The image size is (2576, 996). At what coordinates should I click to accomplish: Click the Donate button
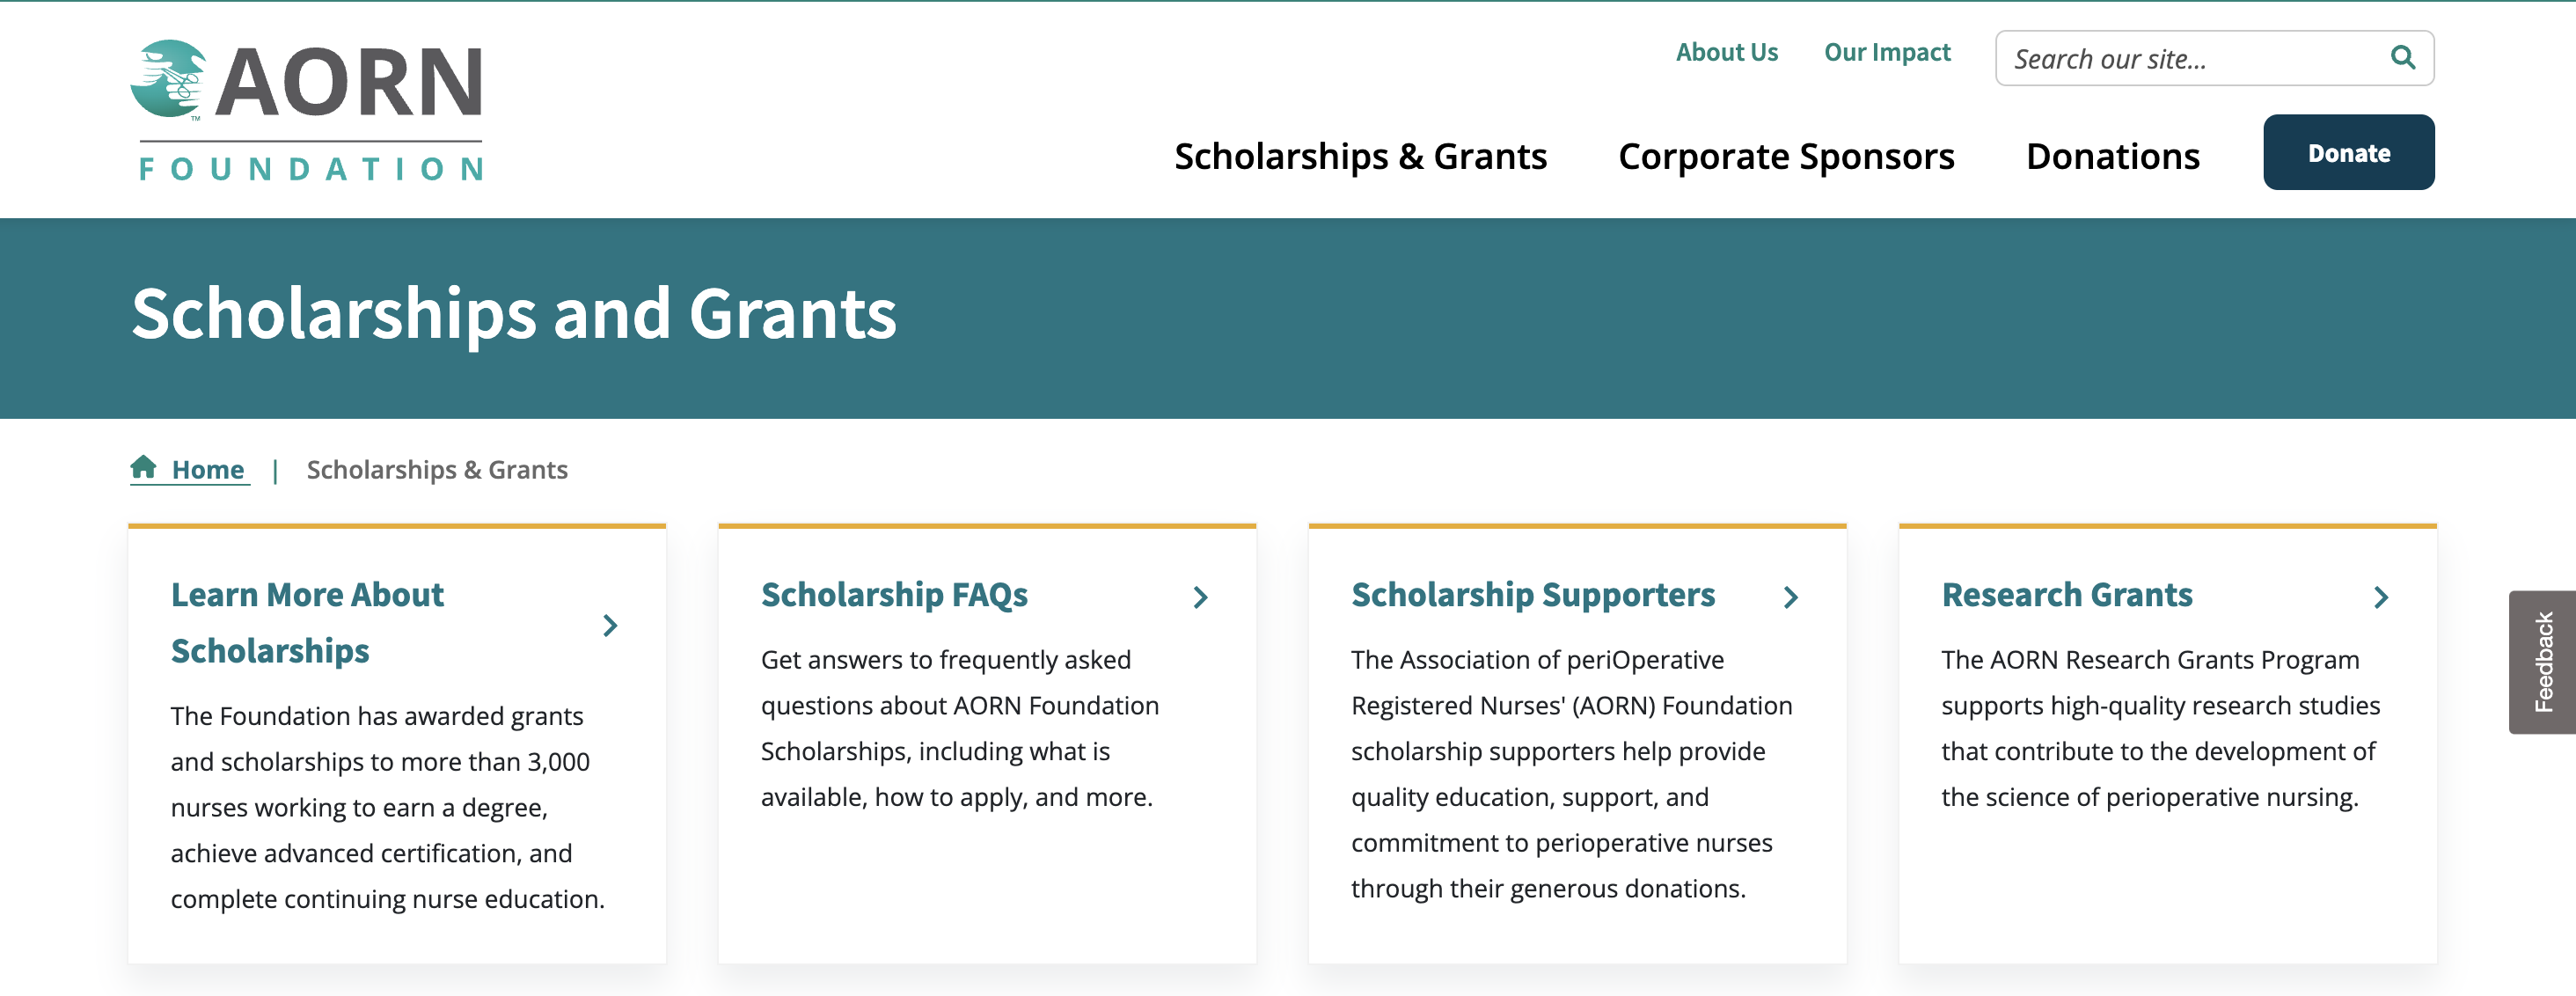click(2348, 152)
